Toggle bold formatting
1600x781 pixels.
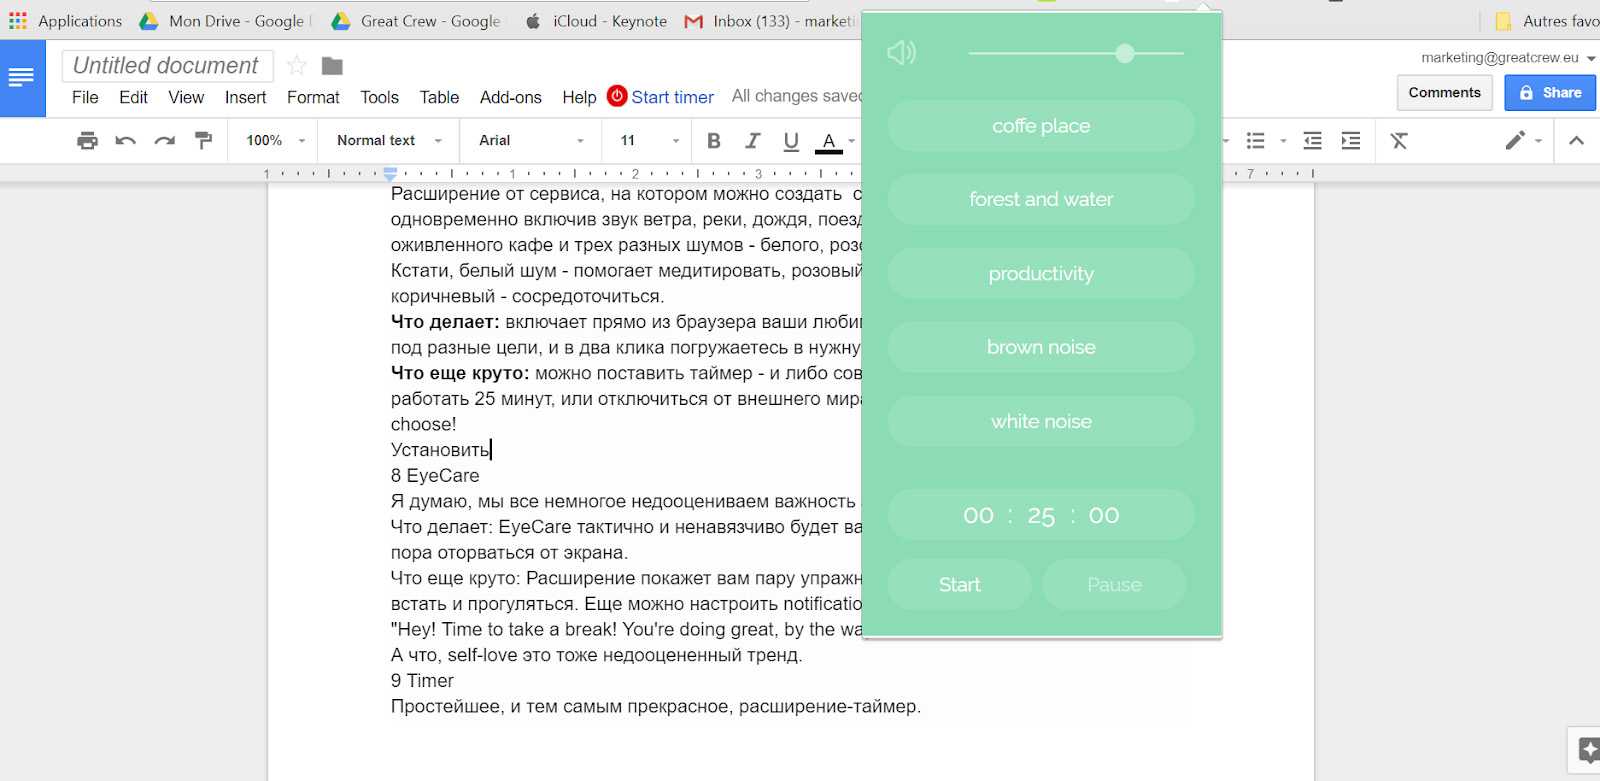[x=713, y=141]
